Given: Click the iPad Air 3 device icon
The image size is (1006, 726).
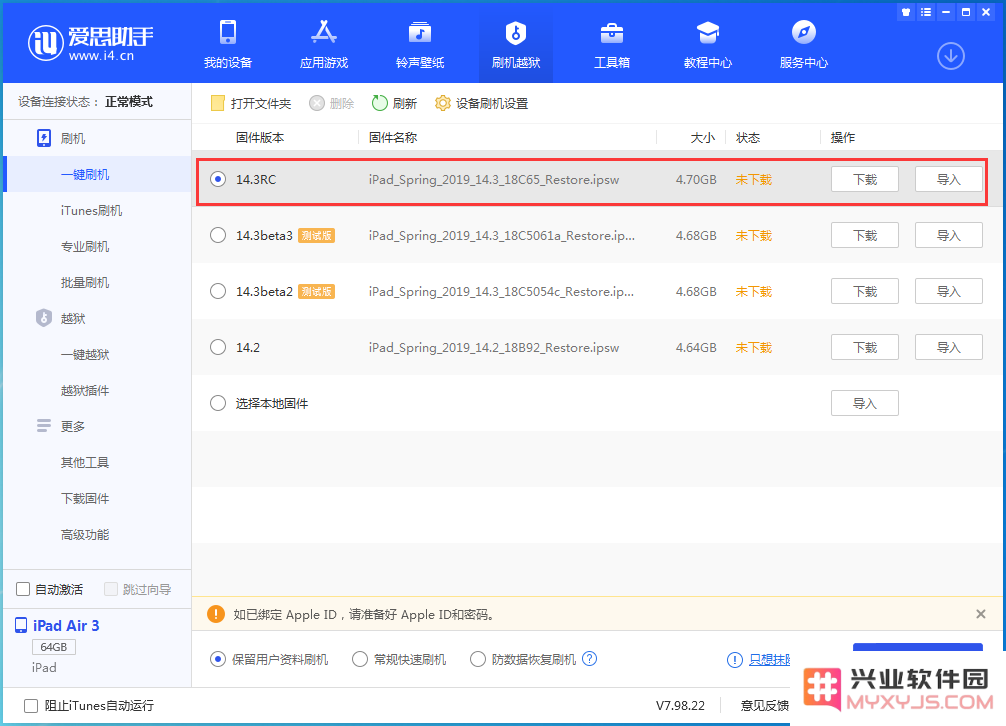Looking at the screenshot, I should (x=21, y=625).
